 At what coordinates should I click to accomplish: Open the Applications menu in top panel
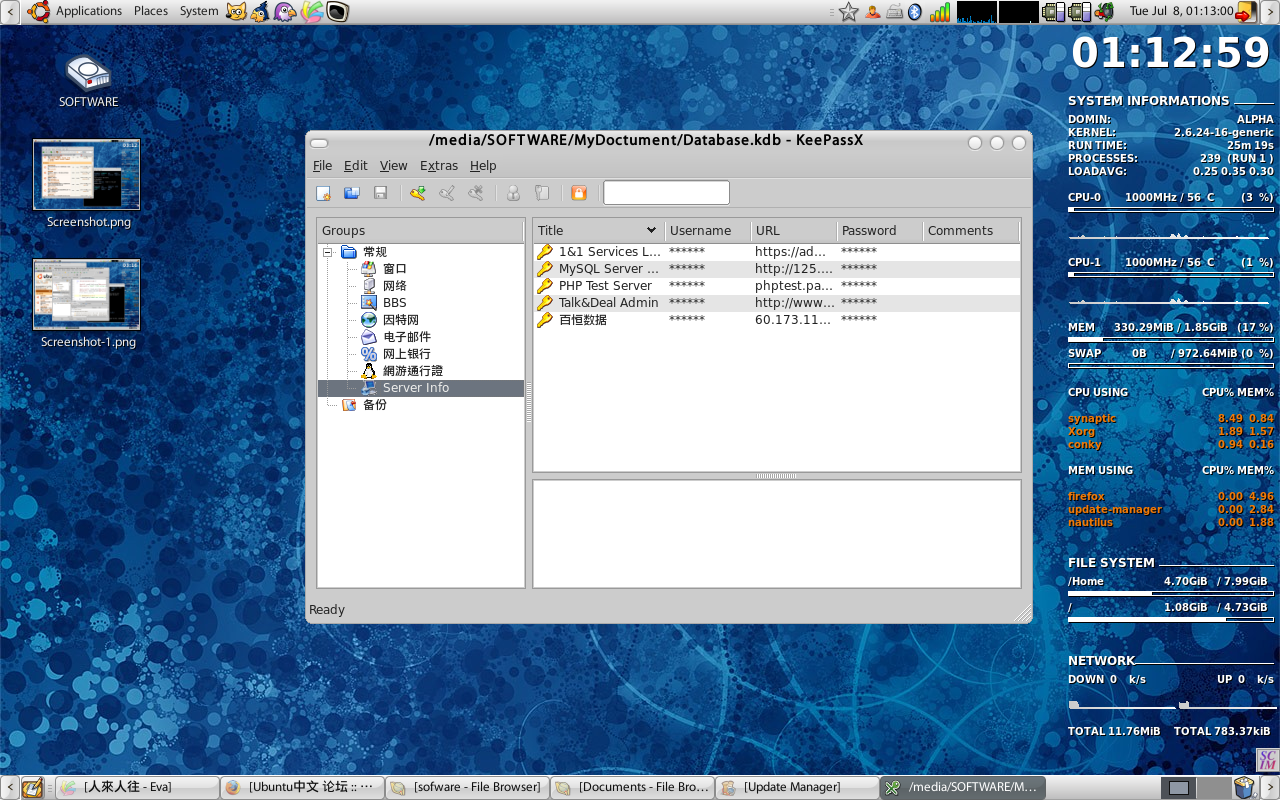point(89,11)
